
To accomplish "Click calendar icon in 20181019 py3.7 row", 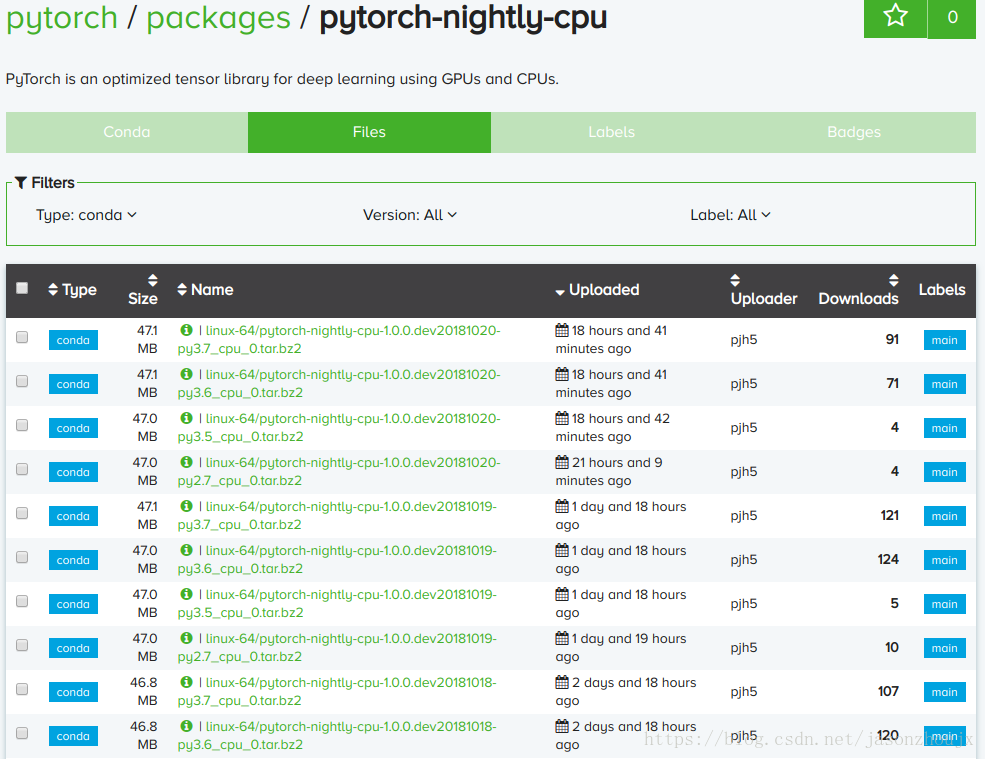I will 562,506.
